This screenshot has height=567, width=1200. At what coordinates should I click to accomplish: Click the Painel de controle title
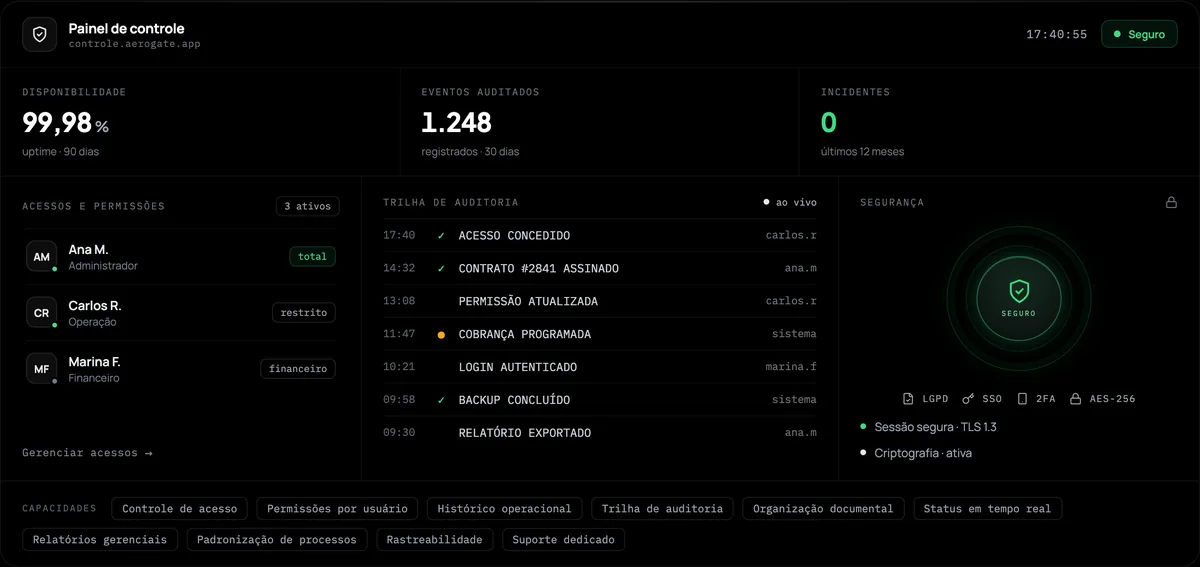126,28
